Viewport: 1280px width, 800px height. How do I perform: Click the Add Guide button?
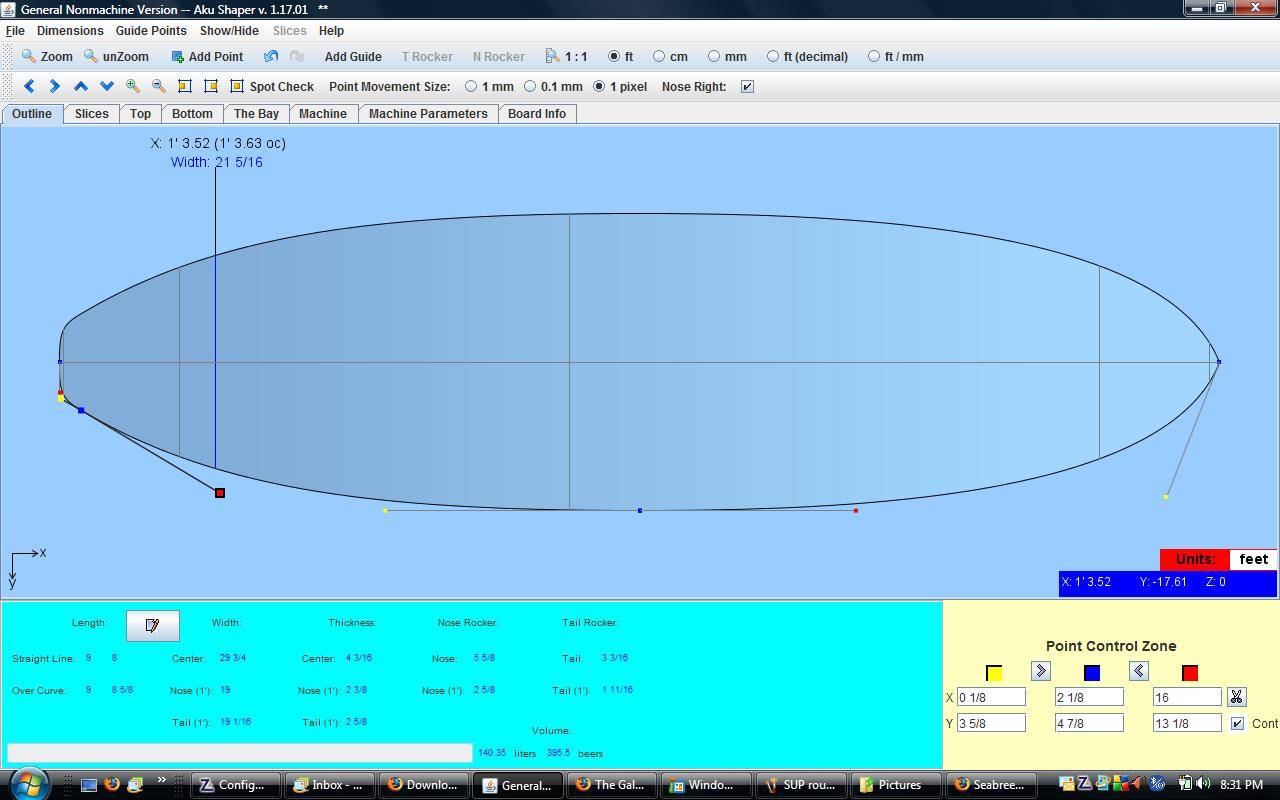pyautogui.click(x=352, y=57)
